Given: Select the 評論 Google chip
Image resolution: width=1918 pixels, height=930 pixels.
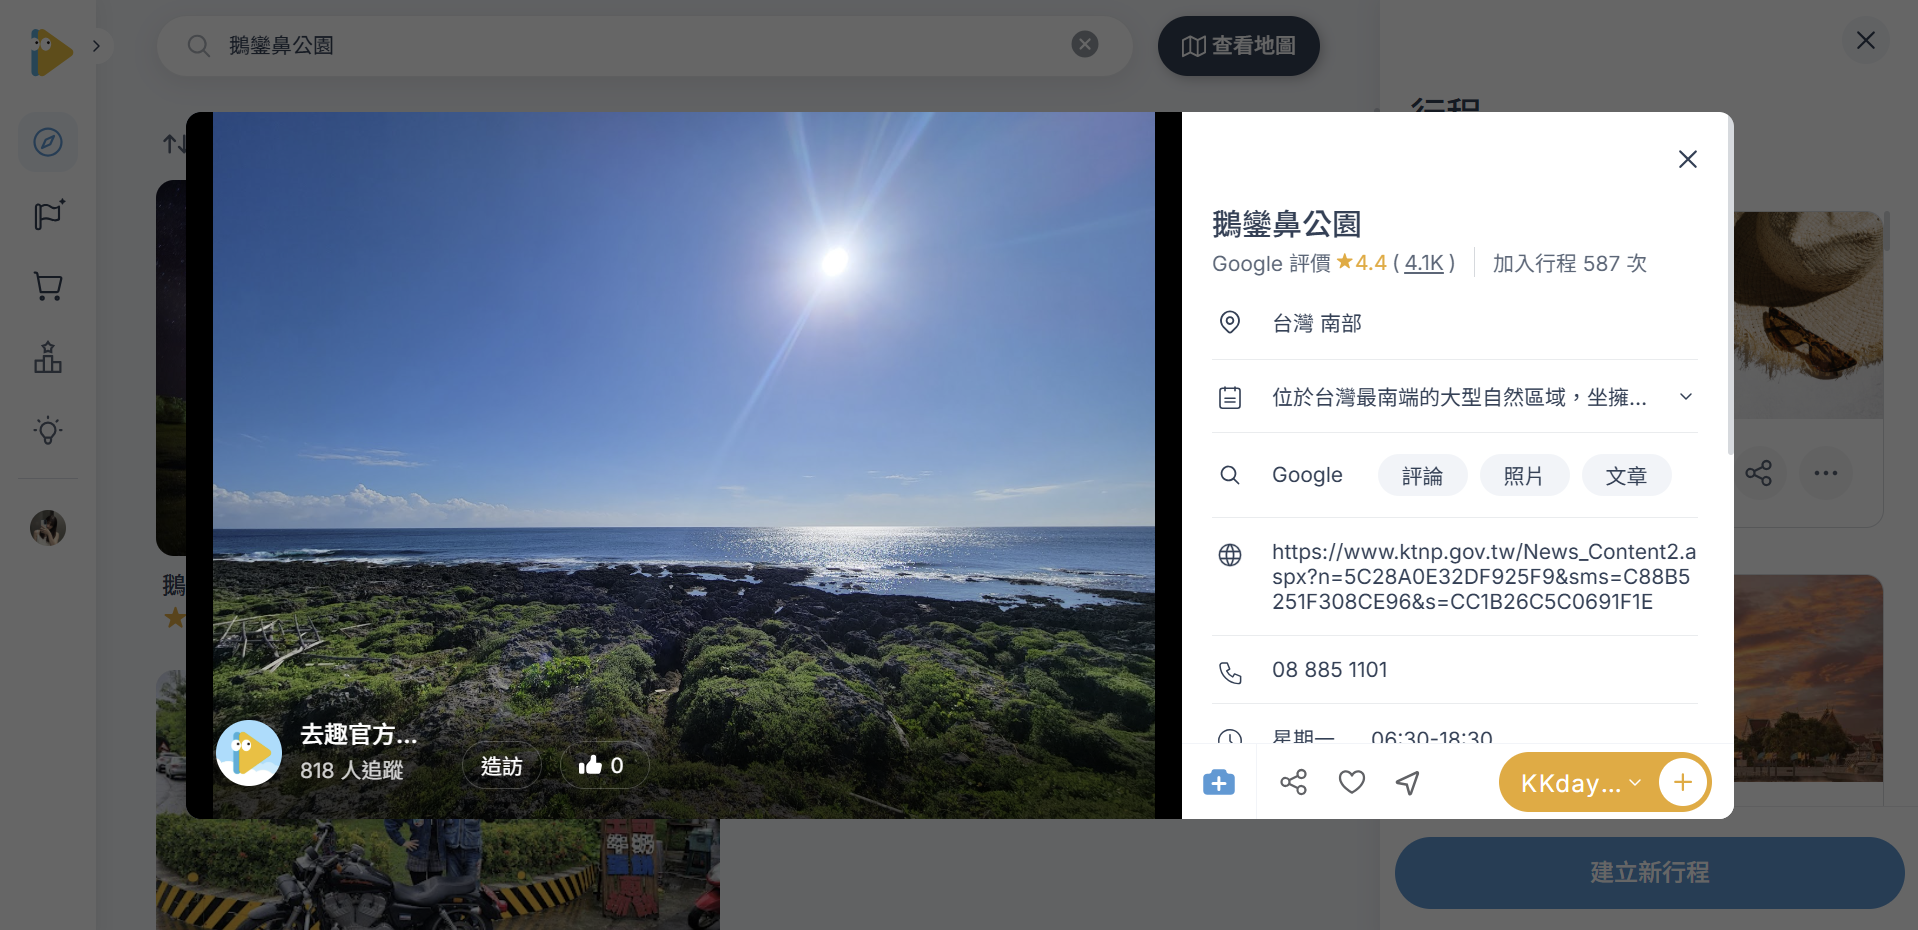Looking at the screenshot, I should tap(1422, 475).
